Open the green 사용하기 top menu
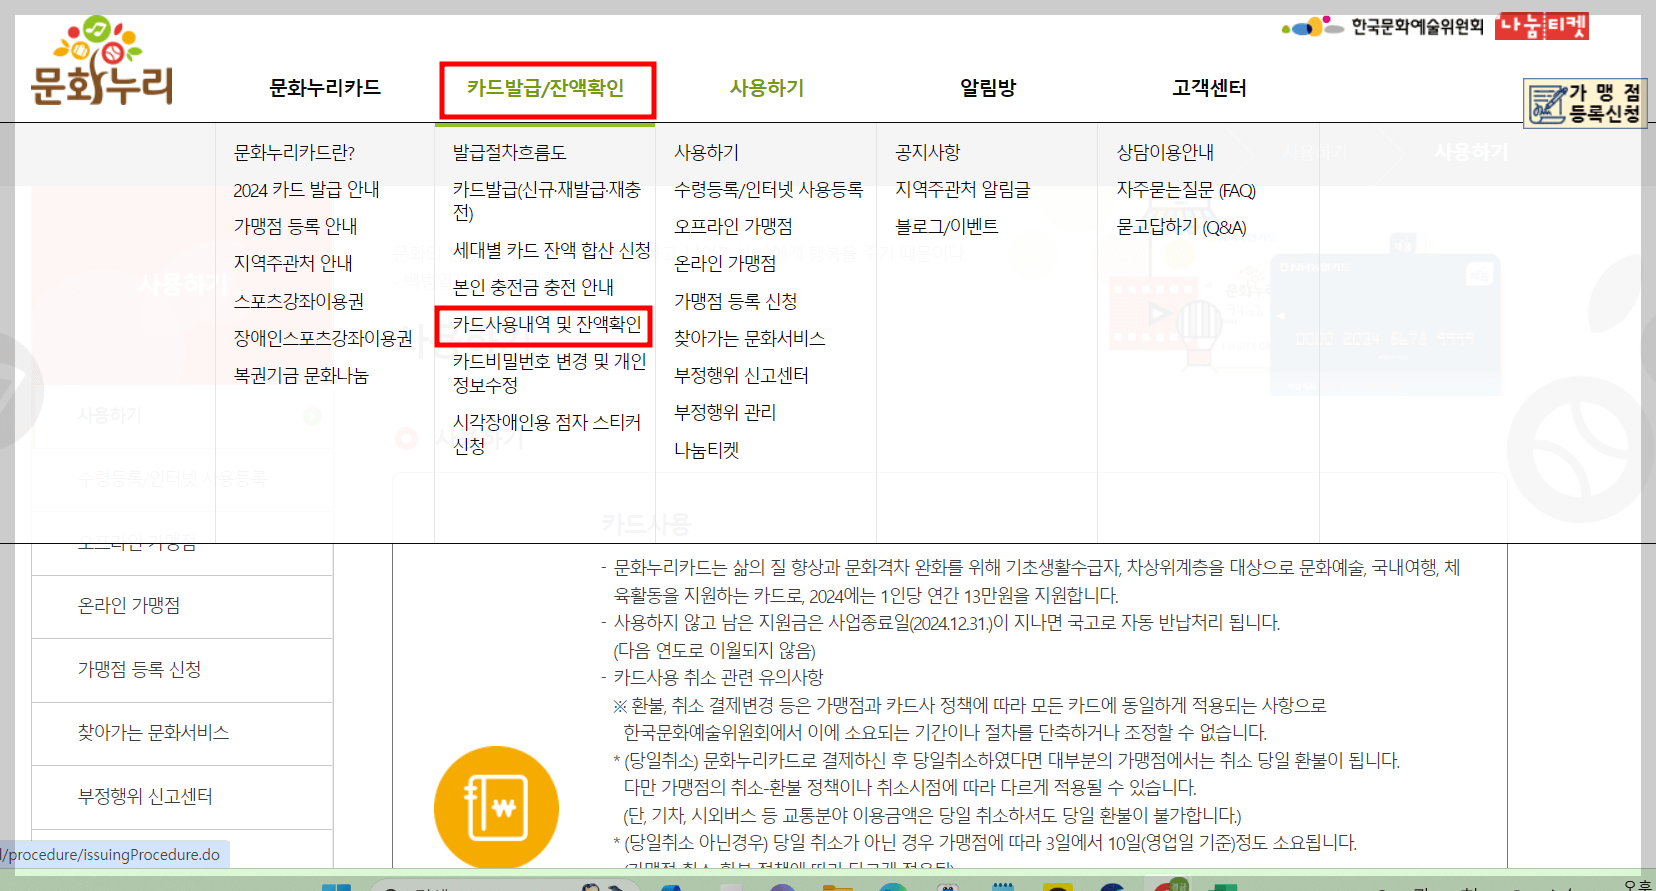This screenshot has width=1656, height=891. (767, 88)
